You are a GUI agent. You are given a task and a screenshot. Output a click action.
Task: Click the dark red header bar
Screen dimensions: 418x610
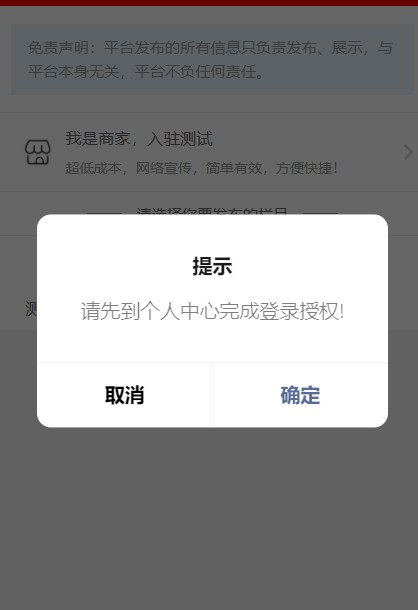point(209,3)
